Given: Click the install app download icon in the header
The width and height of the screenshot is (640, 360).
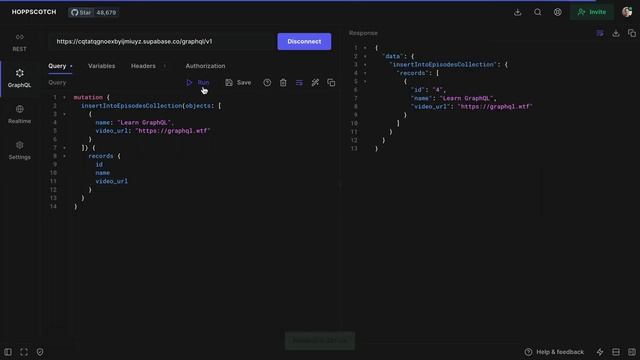Looking at the screenshot, I should pyautogui.click(x=518, y=12).
